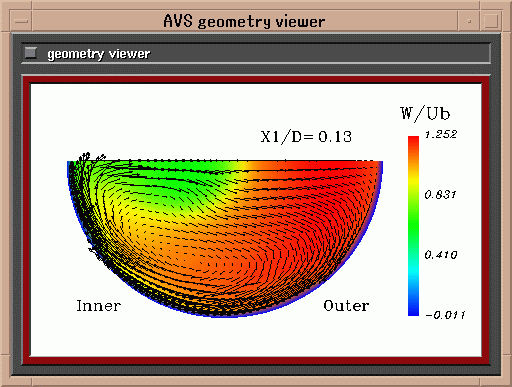Screen dimensions: 512x387
Task: Click the geometry viewer panel header label
Action: (99, 54)
